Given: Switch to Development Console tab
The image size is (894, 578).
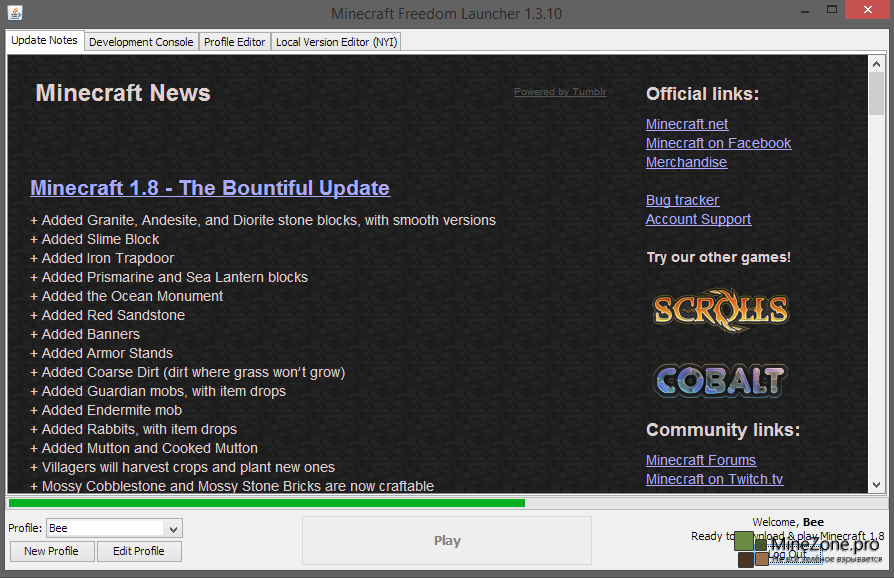Looking at the screenshot, I should coord(141,42).
